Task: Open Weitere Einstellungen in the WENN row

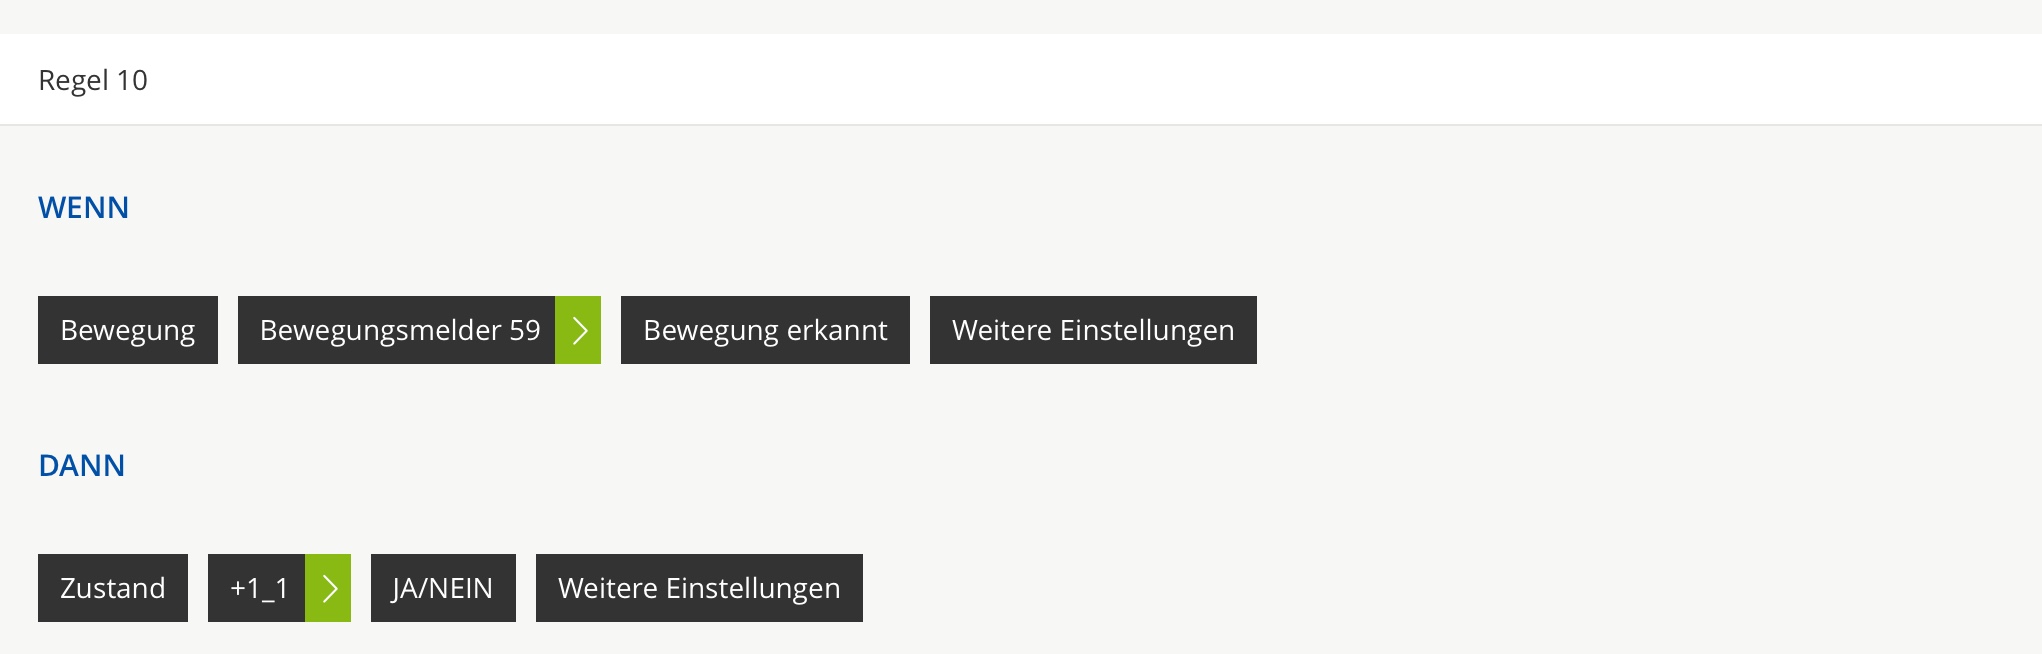Action: click(1093, 330)
